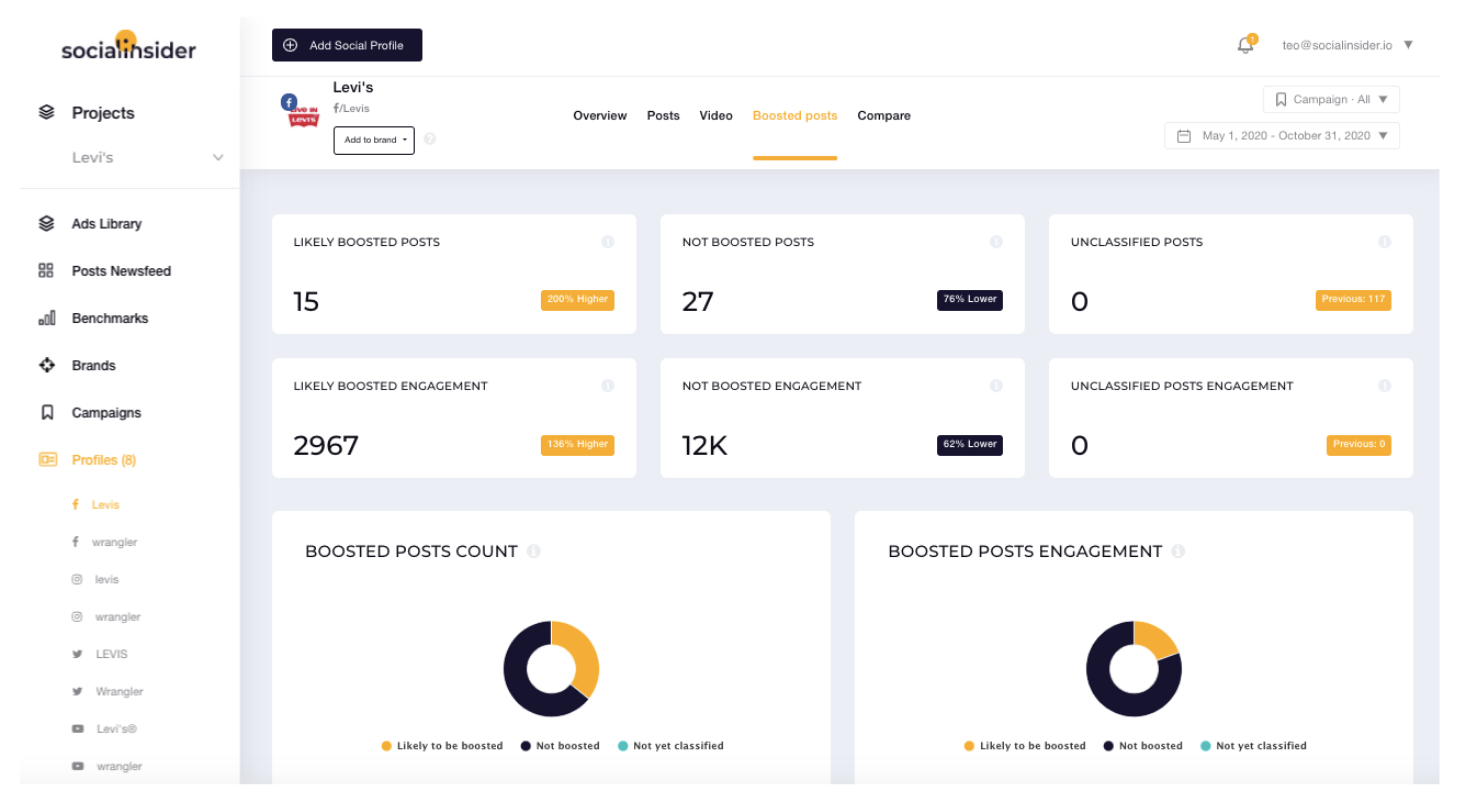Click the Profiles card icon
Viewport: 1460px width, 800px height.
pos(47,460)
